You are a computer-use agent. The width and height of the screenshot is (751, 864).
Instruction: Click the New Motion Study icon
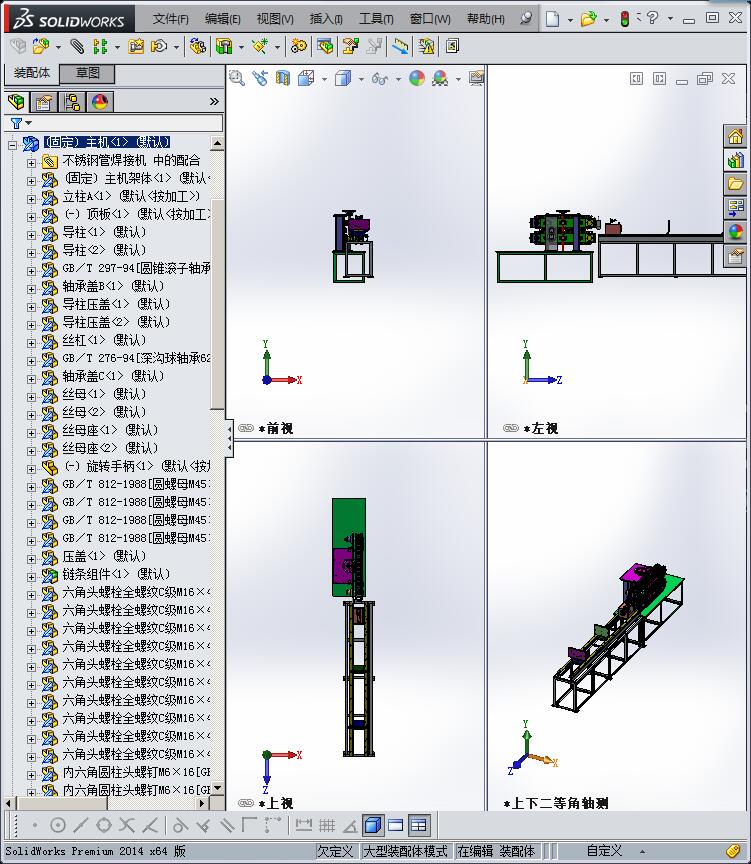pos(299,46)
